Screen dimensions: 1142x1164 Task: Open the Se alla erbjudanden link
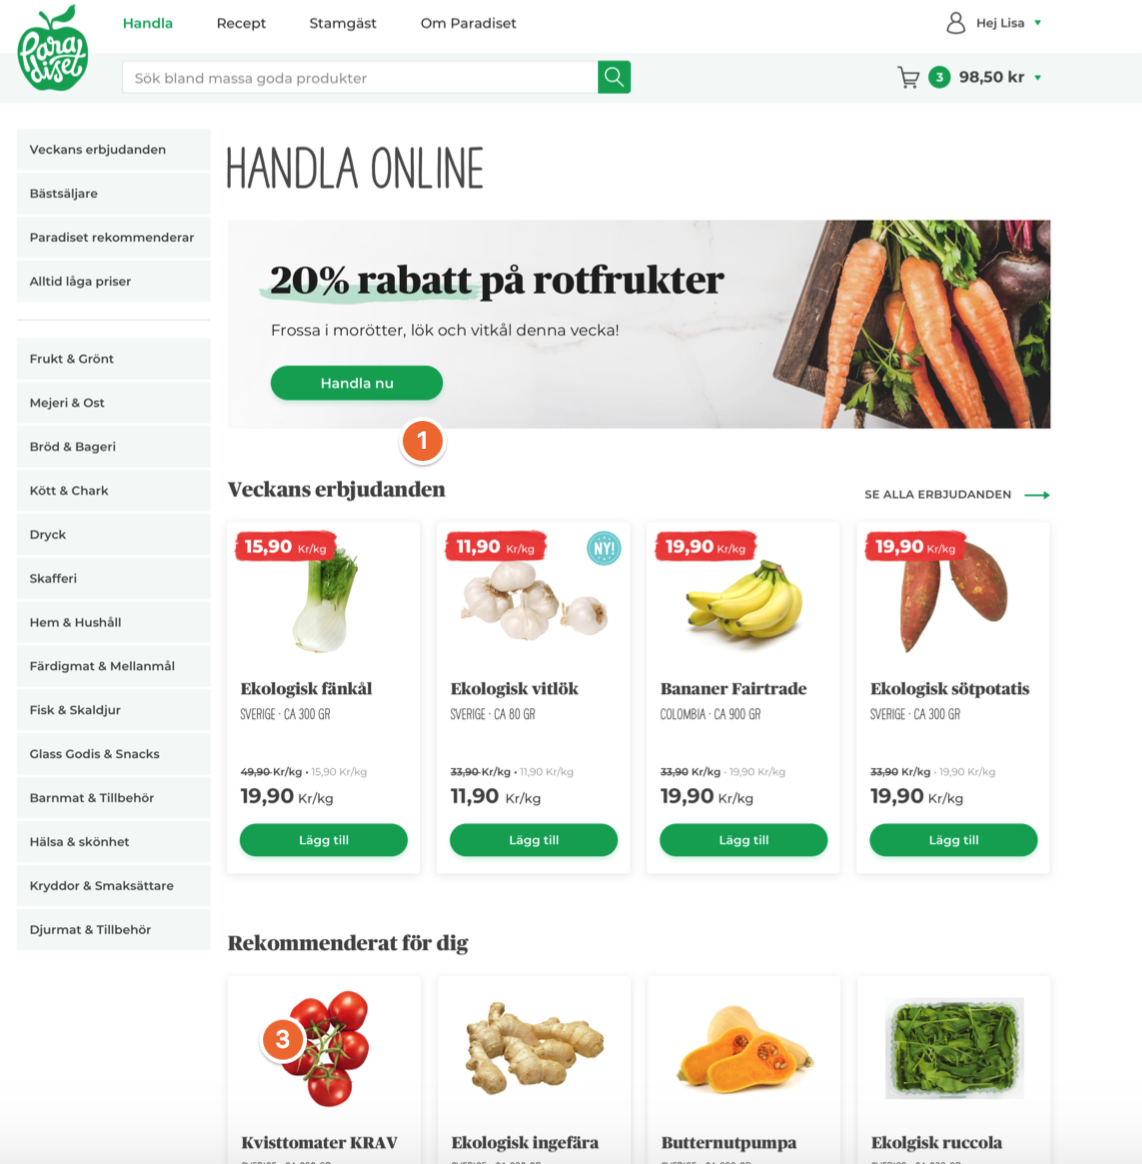pyautogui.click(x=937, y=494)
